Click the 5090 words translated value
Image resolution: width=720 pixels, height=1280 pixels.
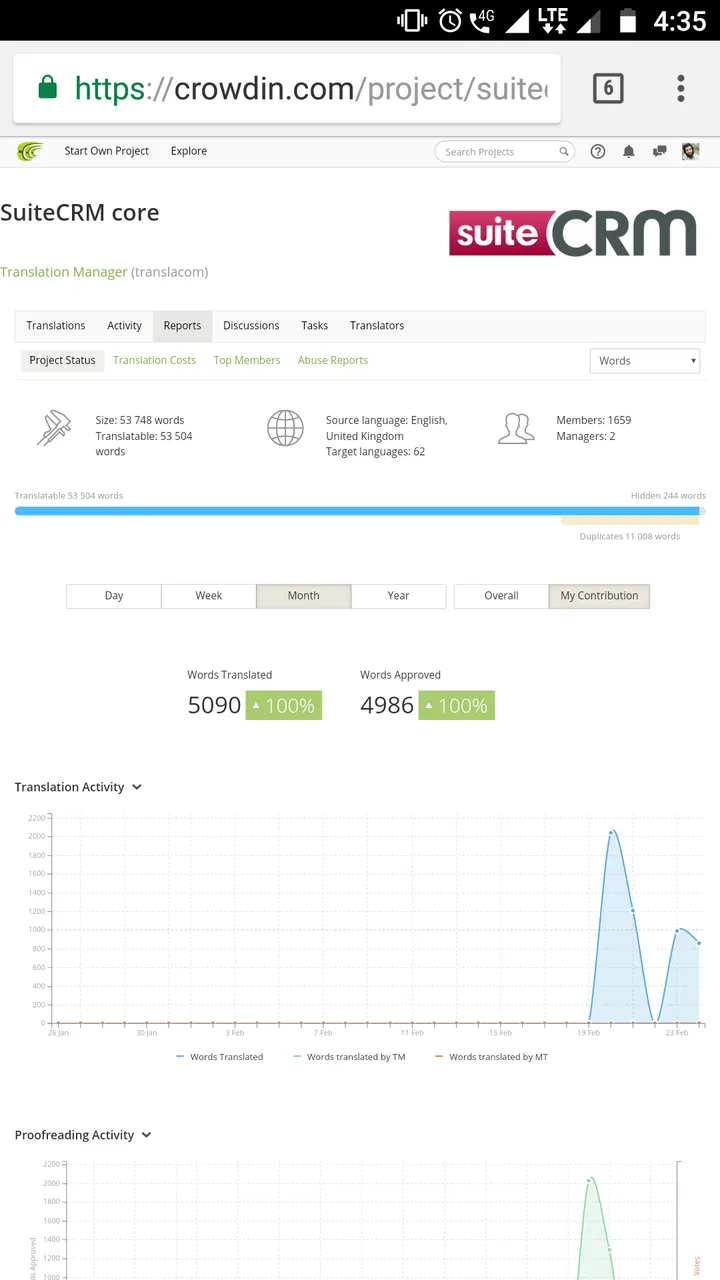[214, 705]
